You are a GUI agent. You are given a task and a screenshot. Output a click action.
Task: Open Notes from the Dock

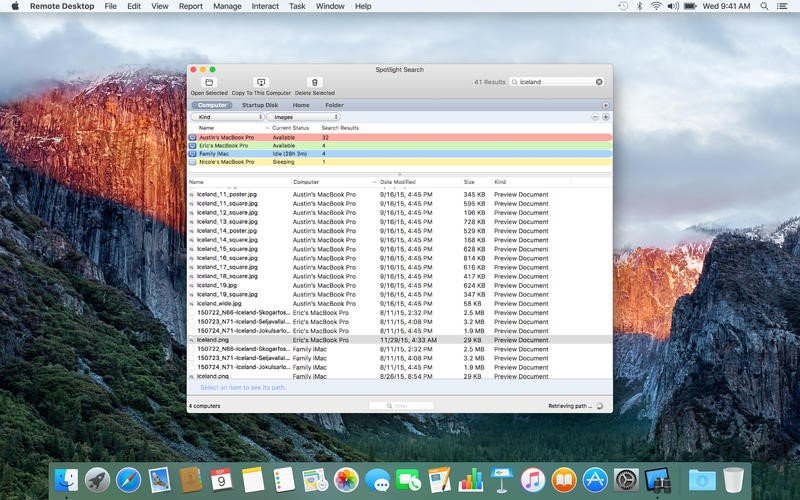pos(253,480)
